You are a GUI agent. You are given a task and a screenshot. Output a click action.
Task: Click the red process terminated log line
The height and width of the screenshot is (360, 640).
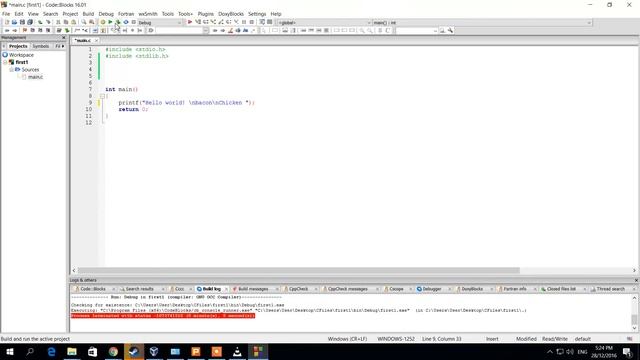point(163,316)
